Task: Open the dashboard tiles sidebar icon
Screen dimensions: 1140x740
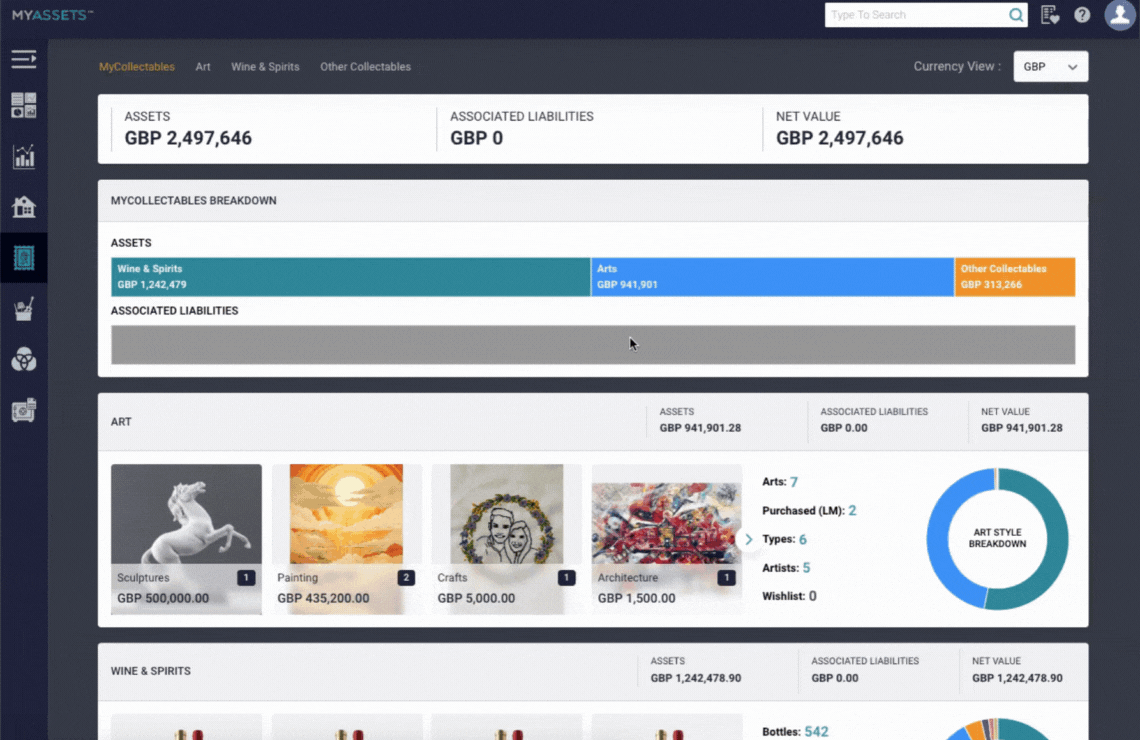Action: click(x=23, y=105)
